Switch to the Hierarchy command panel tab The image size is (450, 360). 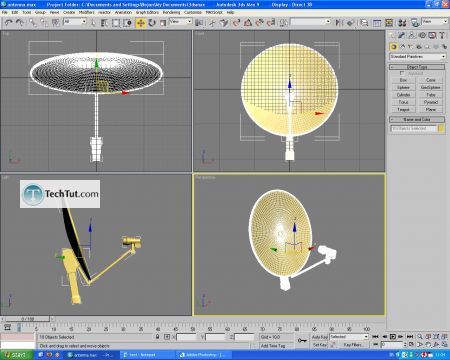click(412, 35)
